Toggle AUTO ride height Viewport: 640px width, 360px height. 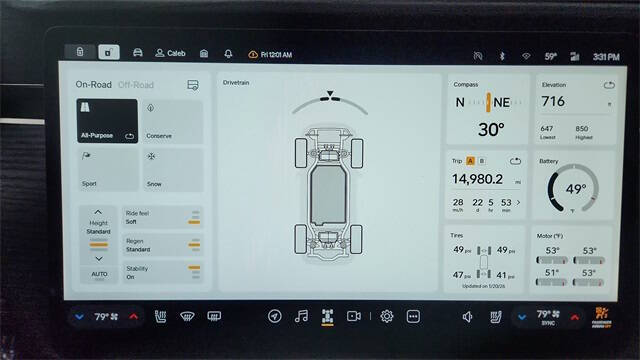pyautogui.click(x=99, y=275)
